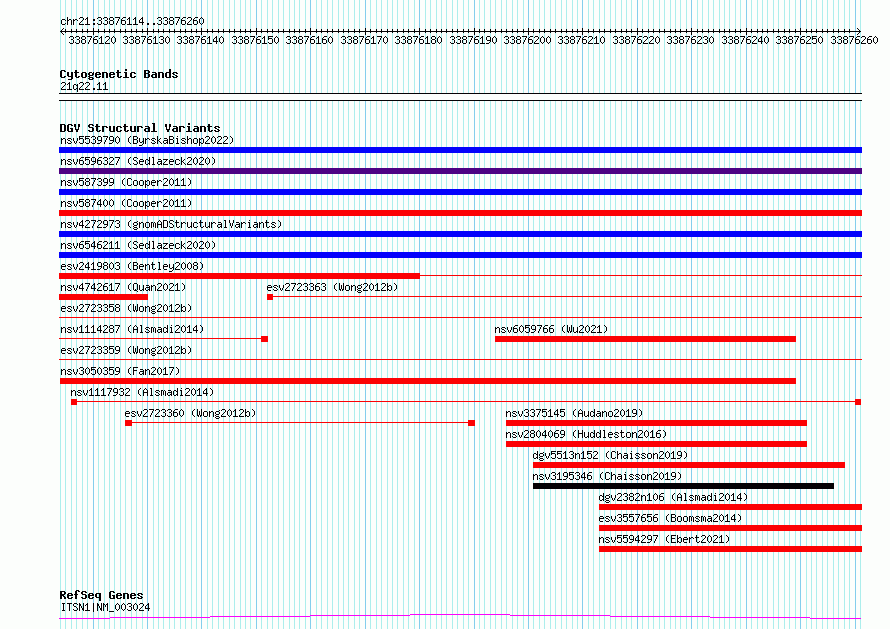Click the esv2419803 (Bentley2008) label
This screenshot has height=629, width=890.
click(132, 266)
